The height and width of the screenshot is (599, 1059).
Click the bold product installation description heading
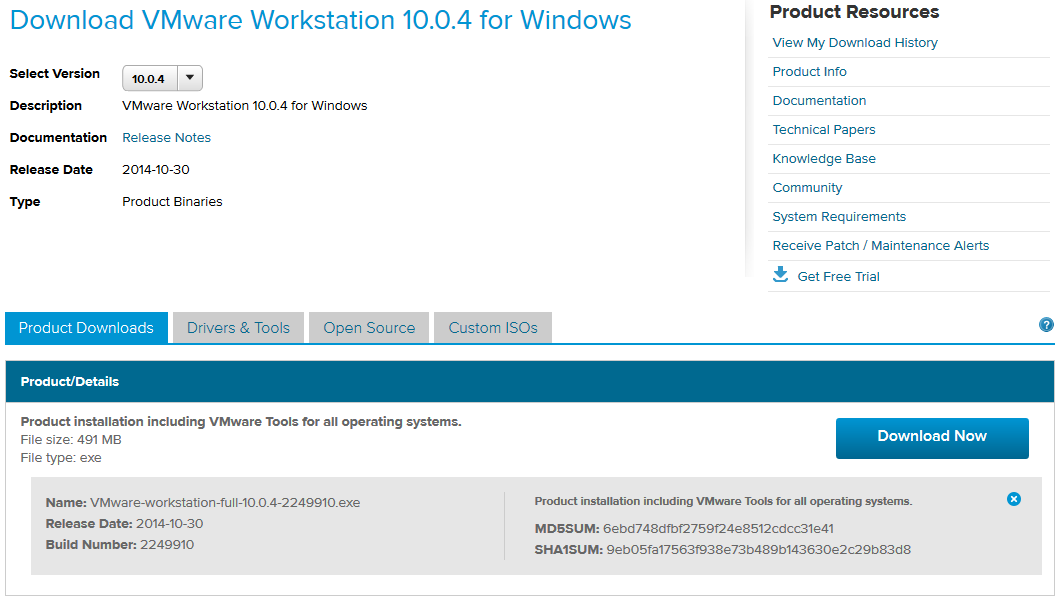[x=241, y=421]
